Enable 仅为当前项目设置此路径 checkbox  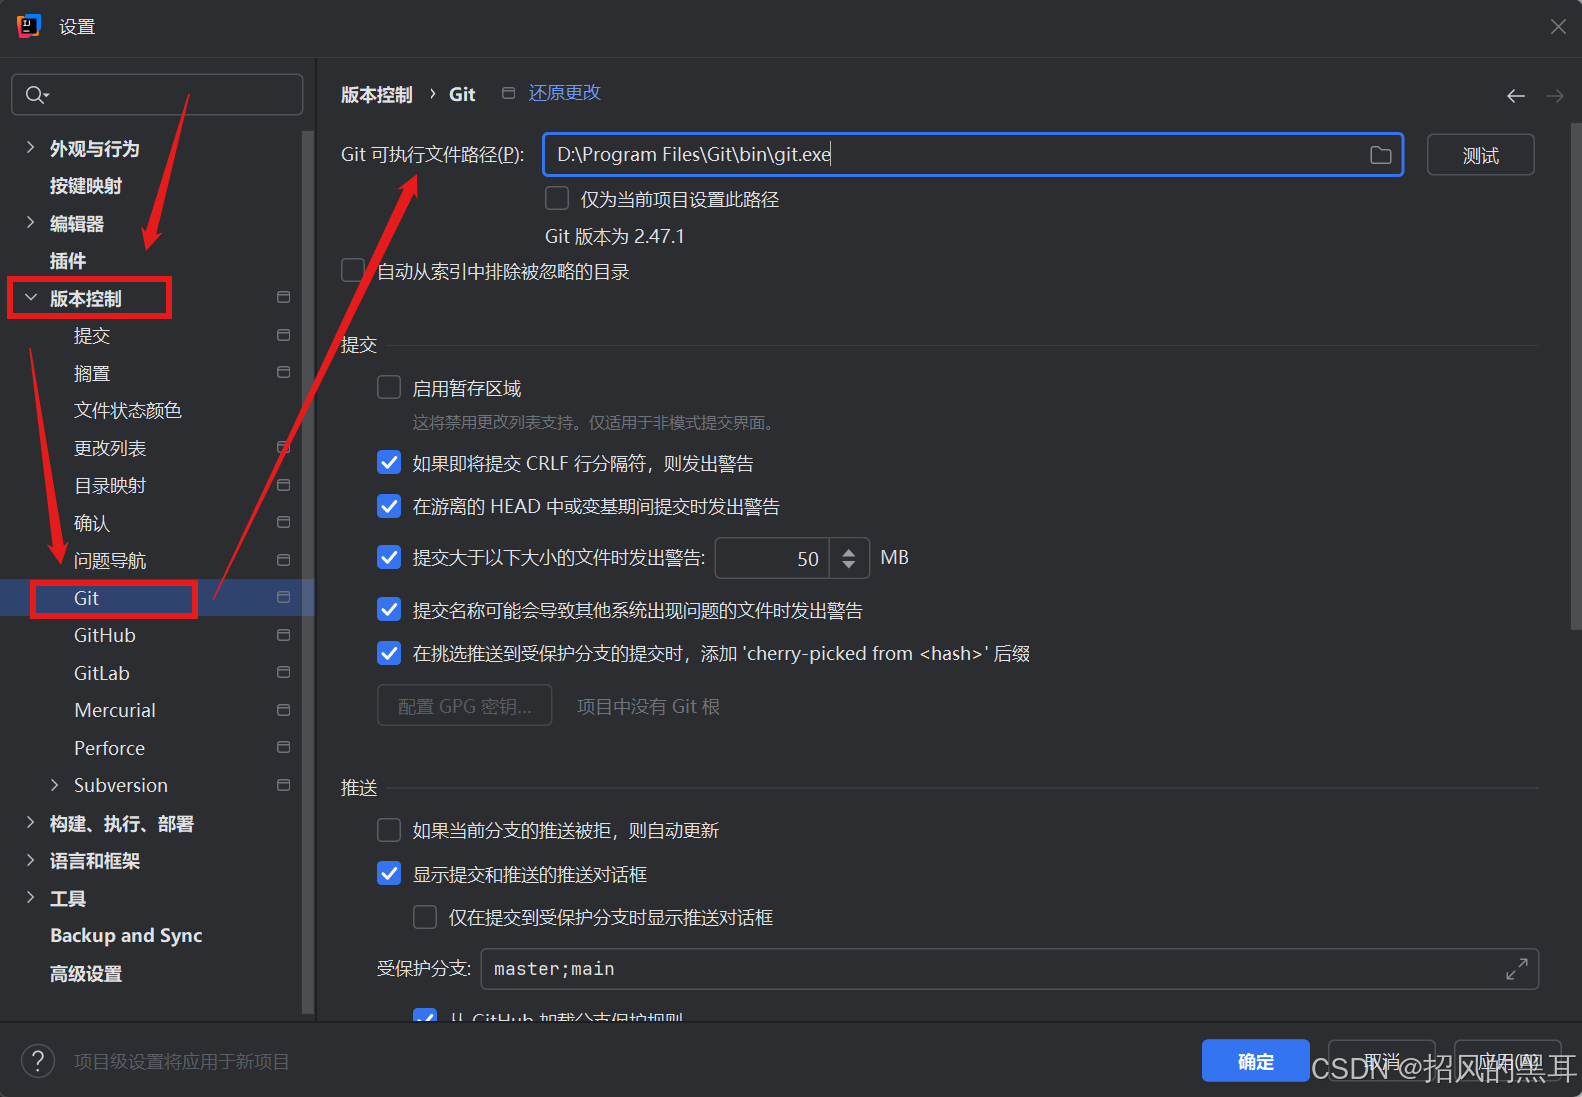[x=557, y=198]
